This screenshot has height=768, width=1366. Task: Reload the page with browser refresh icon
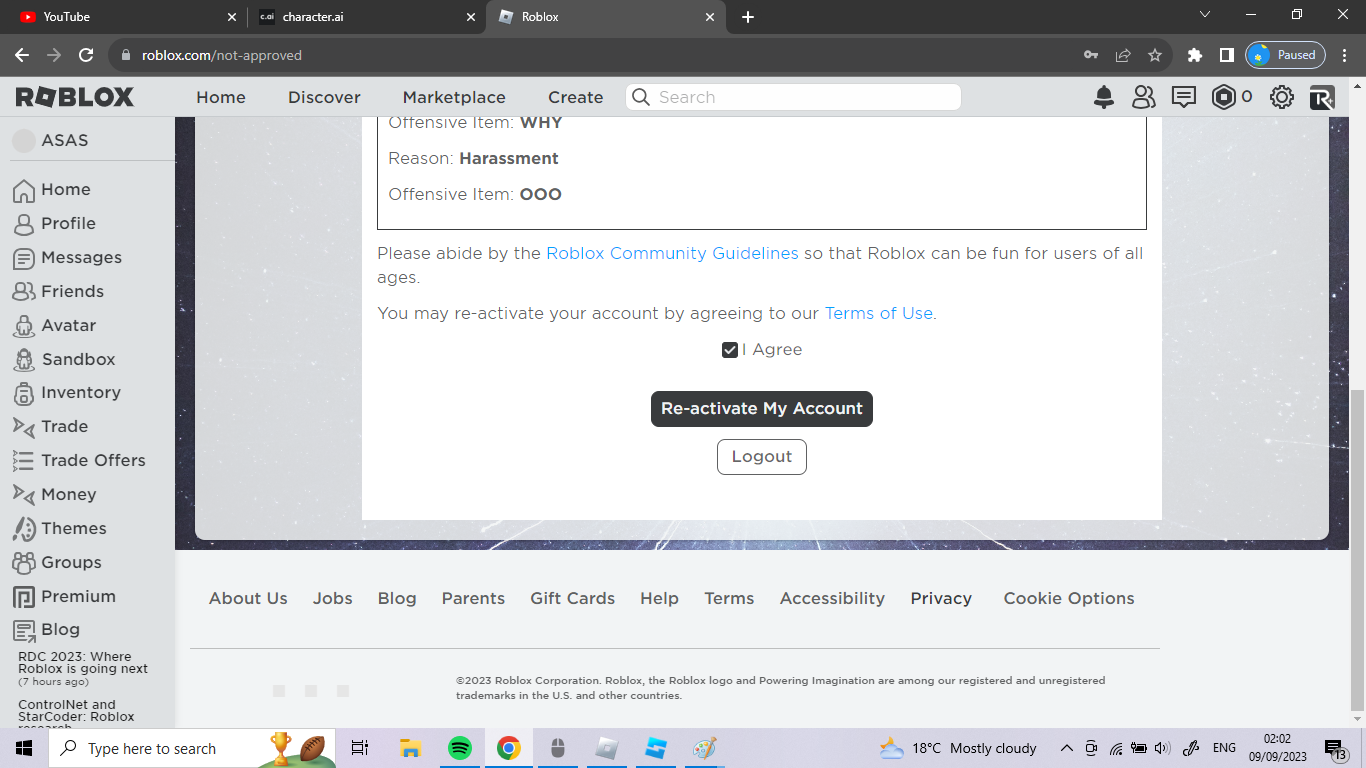[x=86, y=55]
